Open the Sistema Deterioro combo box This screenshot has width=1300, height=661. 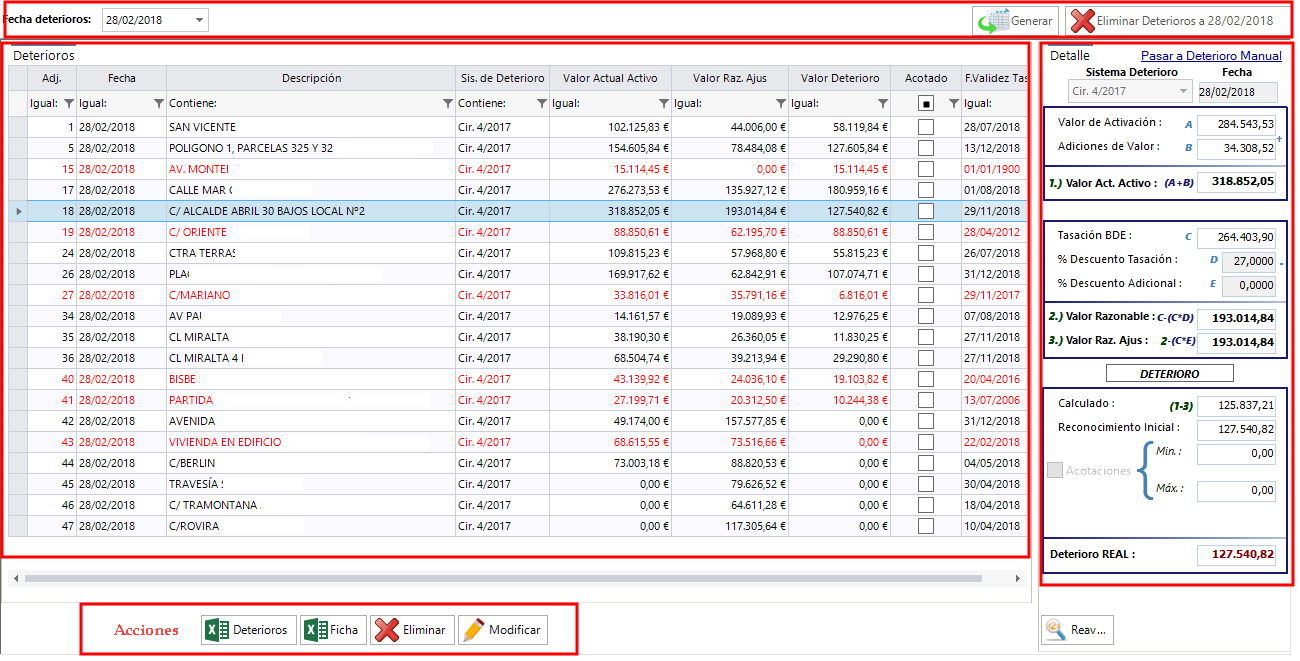pos(1129,91)
